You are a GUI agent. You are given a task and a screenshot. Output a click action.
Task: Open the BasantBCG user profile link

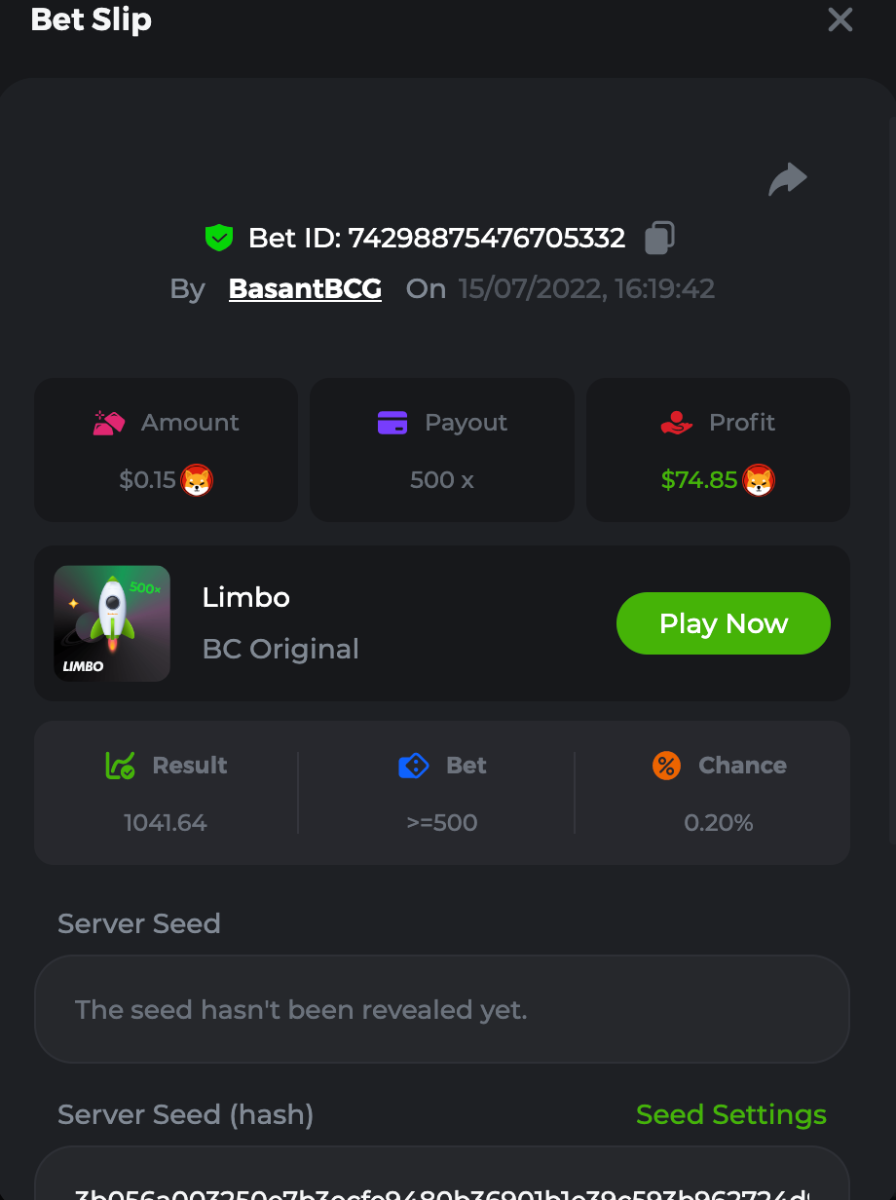click(x=305, y=289)
